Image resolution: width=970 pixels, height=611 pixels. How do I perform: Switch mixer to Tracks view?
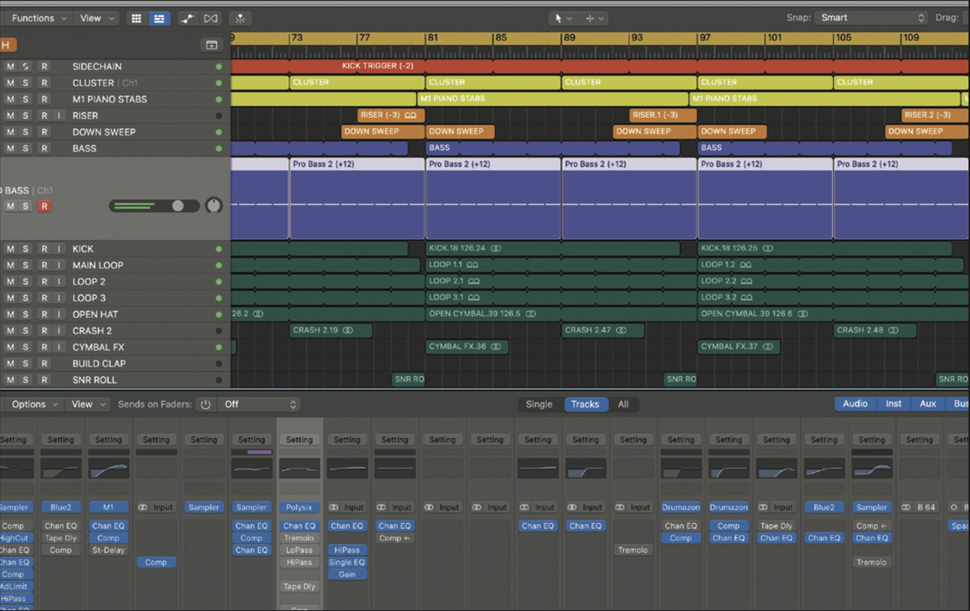click(585, 404)
